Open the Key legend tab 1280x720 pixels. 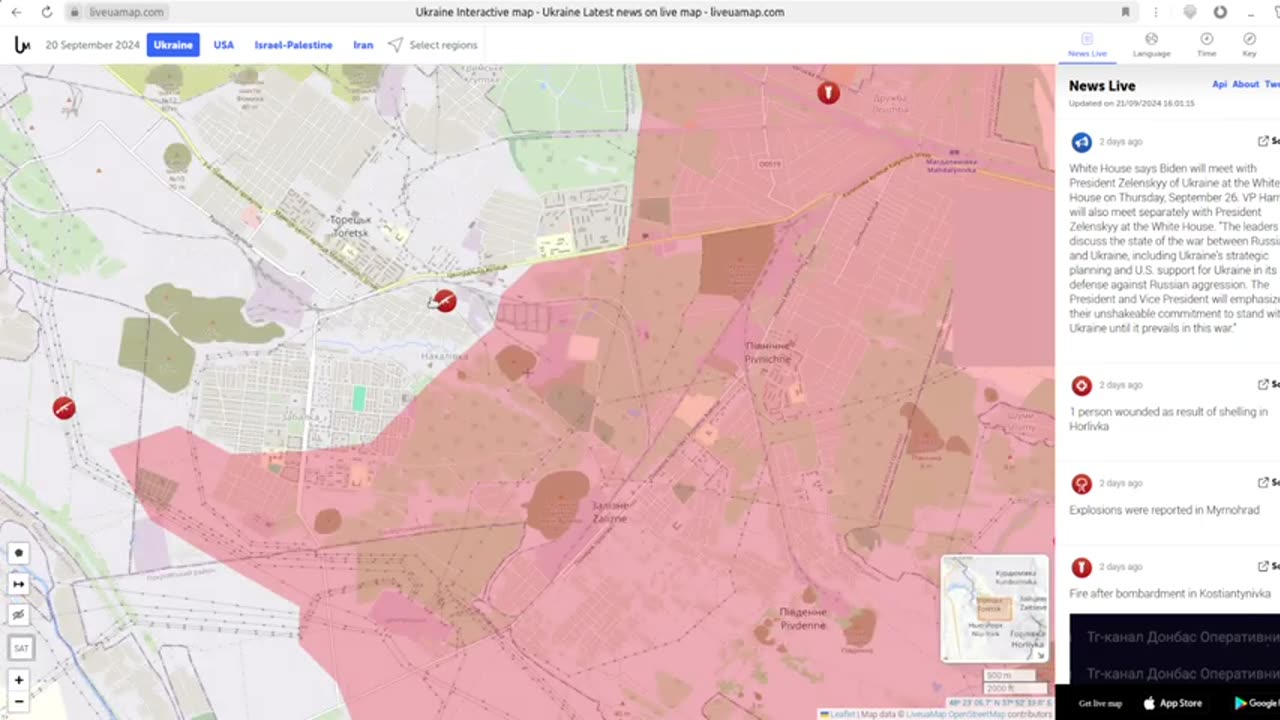[x=1249, y=45]
